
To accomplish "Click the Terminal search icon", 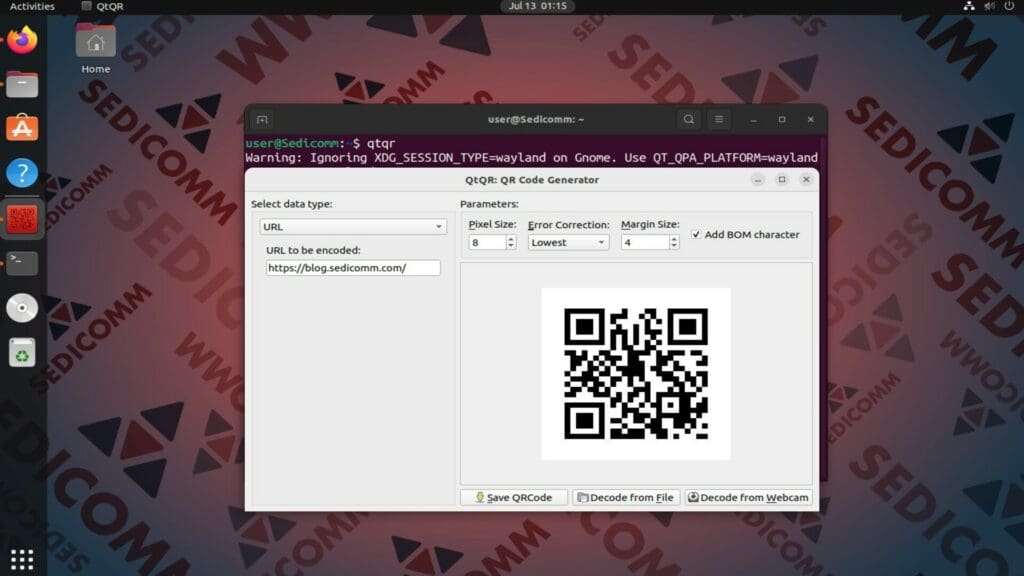I will [688, 120].
